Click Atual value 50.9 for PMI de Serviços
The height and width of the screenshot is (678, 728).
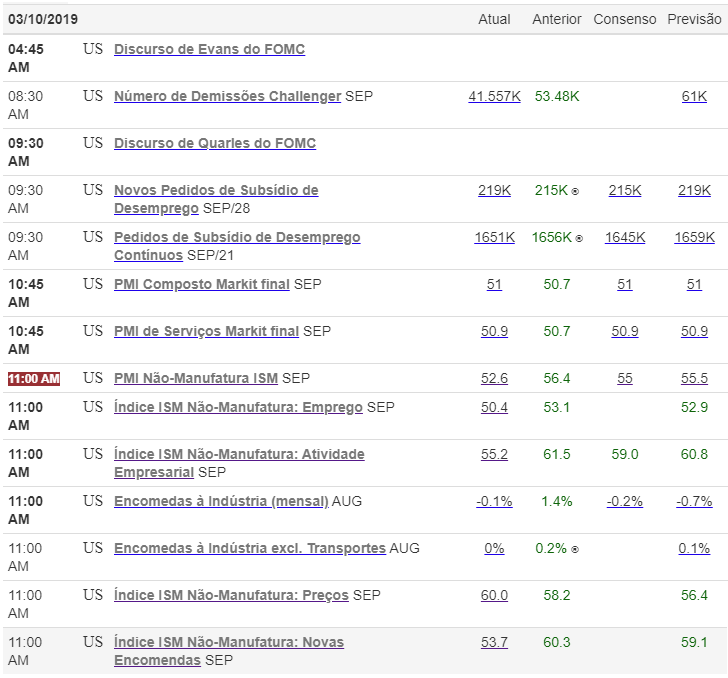click(494, 331)
